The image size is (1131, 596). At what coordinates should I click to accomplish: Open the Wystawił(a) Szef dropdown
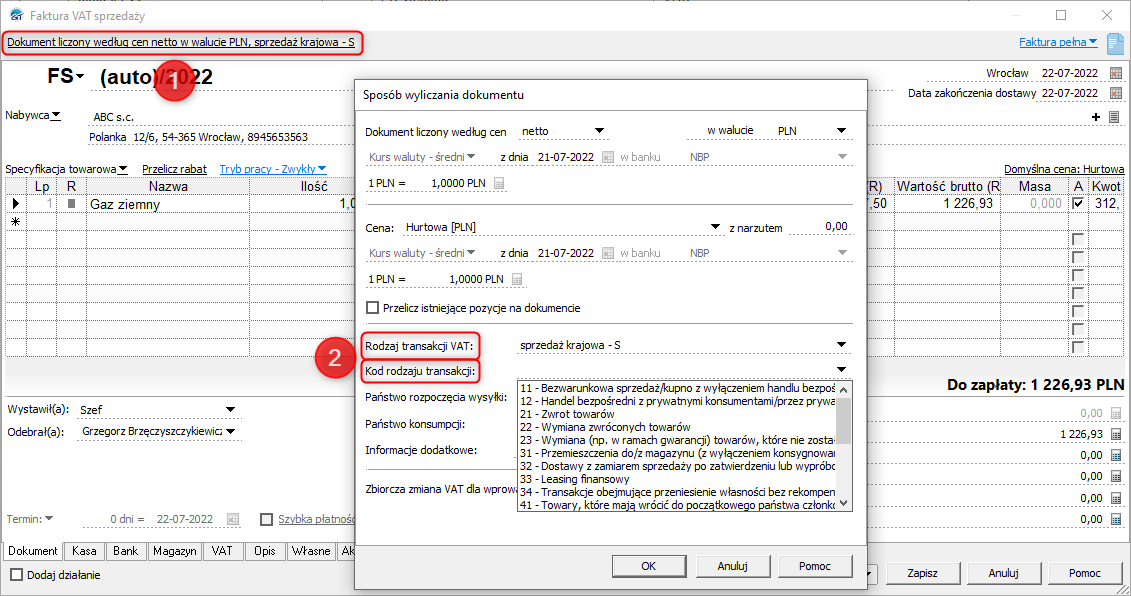[x=230, y=409]
